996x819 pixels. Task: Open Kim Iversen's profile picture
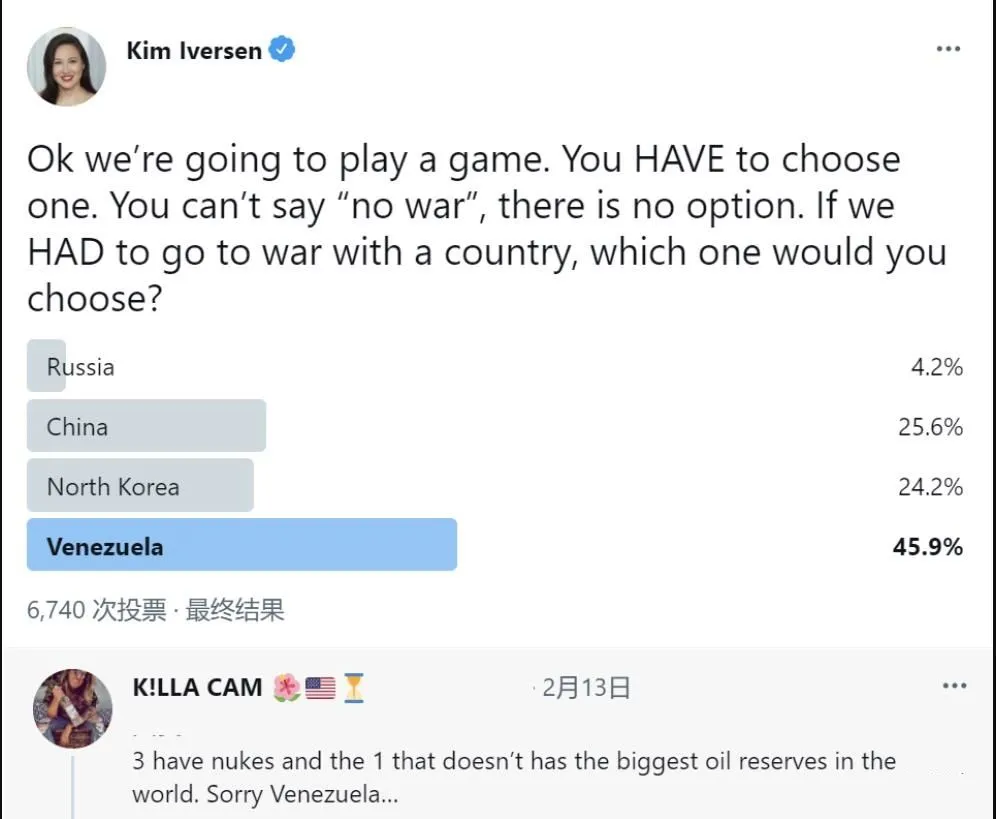click(67, 67)
